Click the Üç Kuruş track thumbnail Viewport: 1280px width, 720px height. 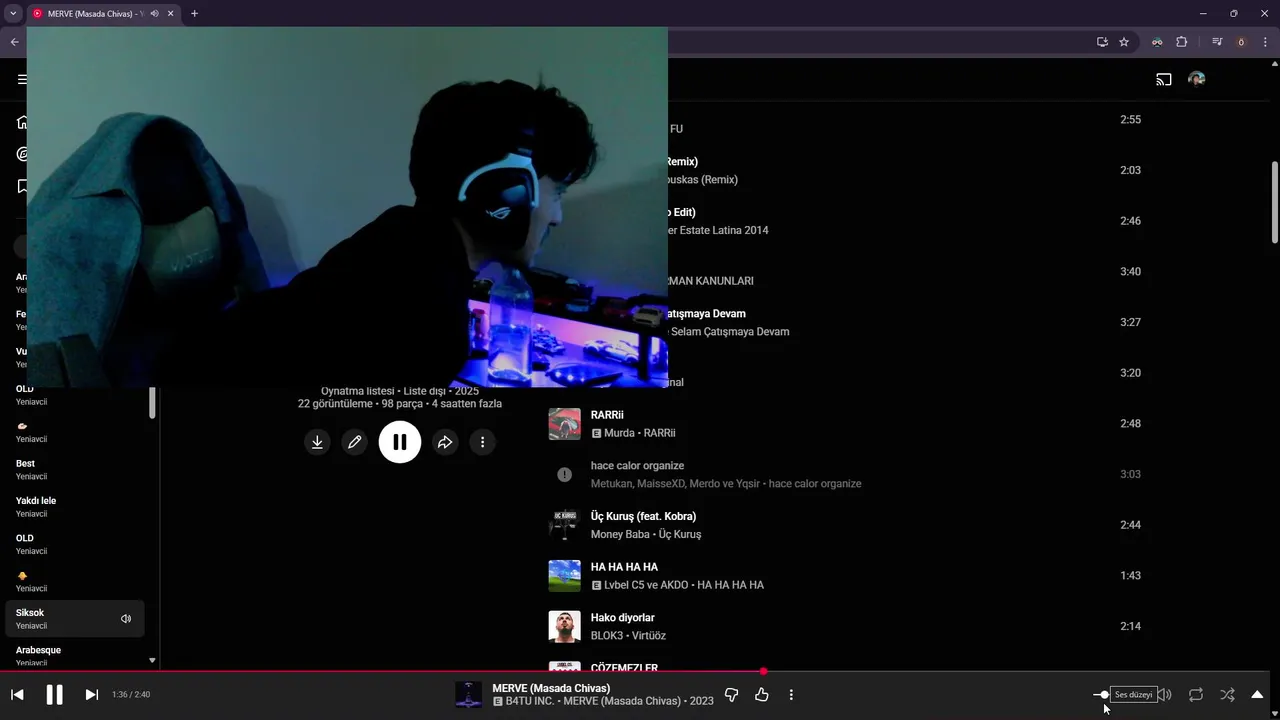coord(564,525)
